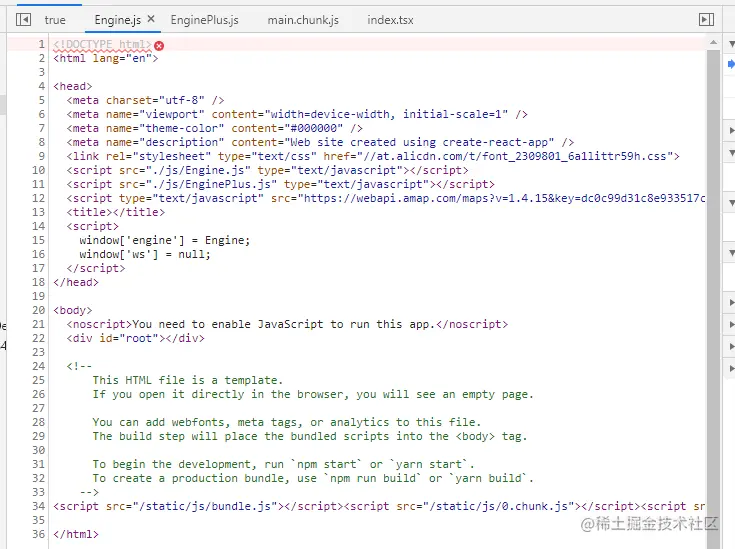Click the red error icon on line 1
Viewport: 735px width, 549px height.
[x=159, y=45]
